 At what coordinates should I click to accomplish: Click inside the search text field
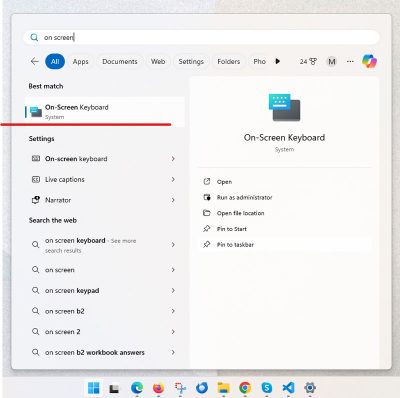click(201, 37)
